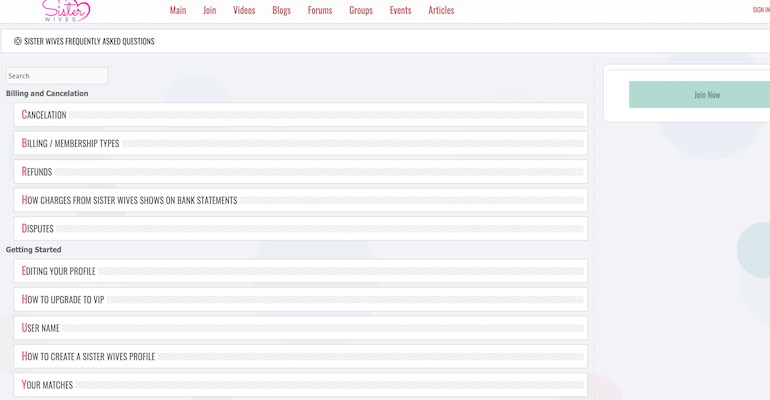Select Groups in navigation bar
This screenshot has height=400, width=770.
(x=361, y=11)
